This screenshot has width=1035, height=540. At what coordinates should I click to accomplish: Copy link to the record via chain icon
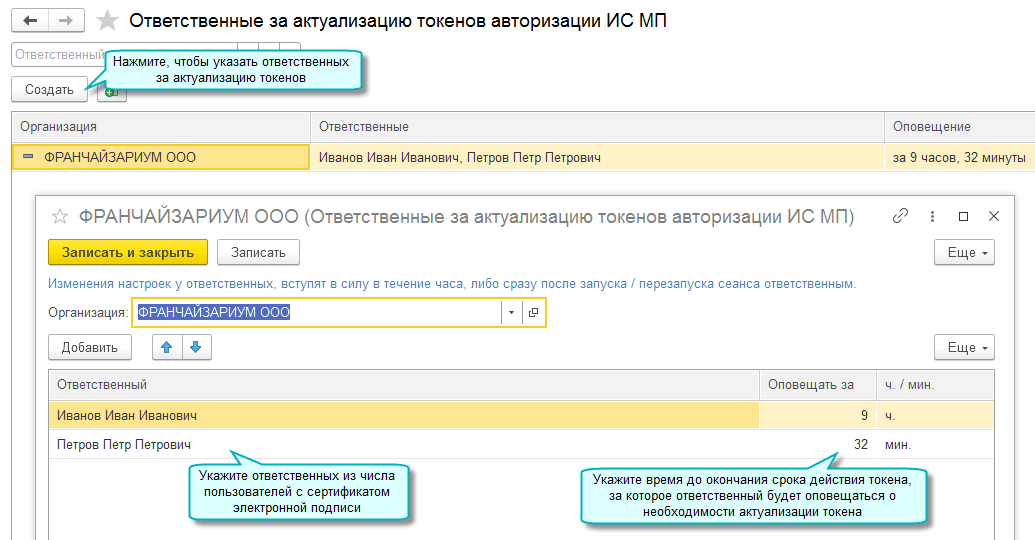(x=900, y=215)
